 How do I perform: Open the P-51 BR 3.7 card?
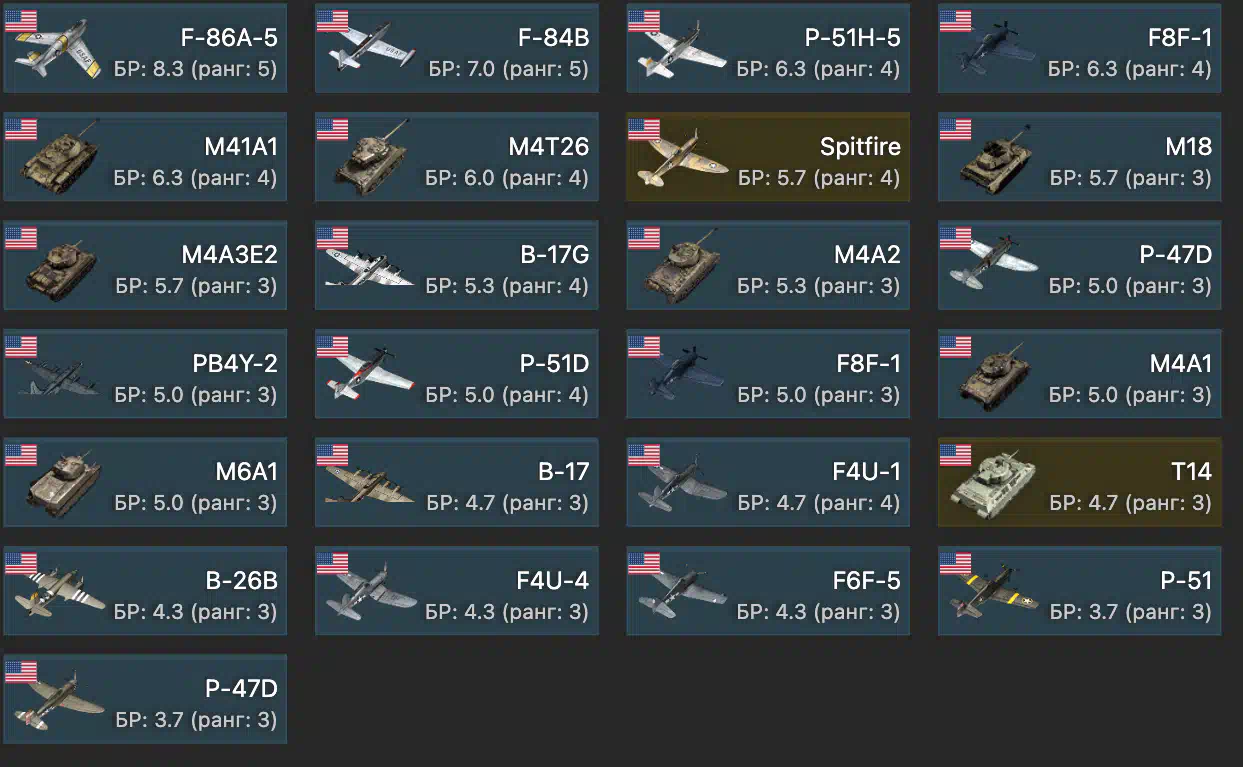(1079, 590)
